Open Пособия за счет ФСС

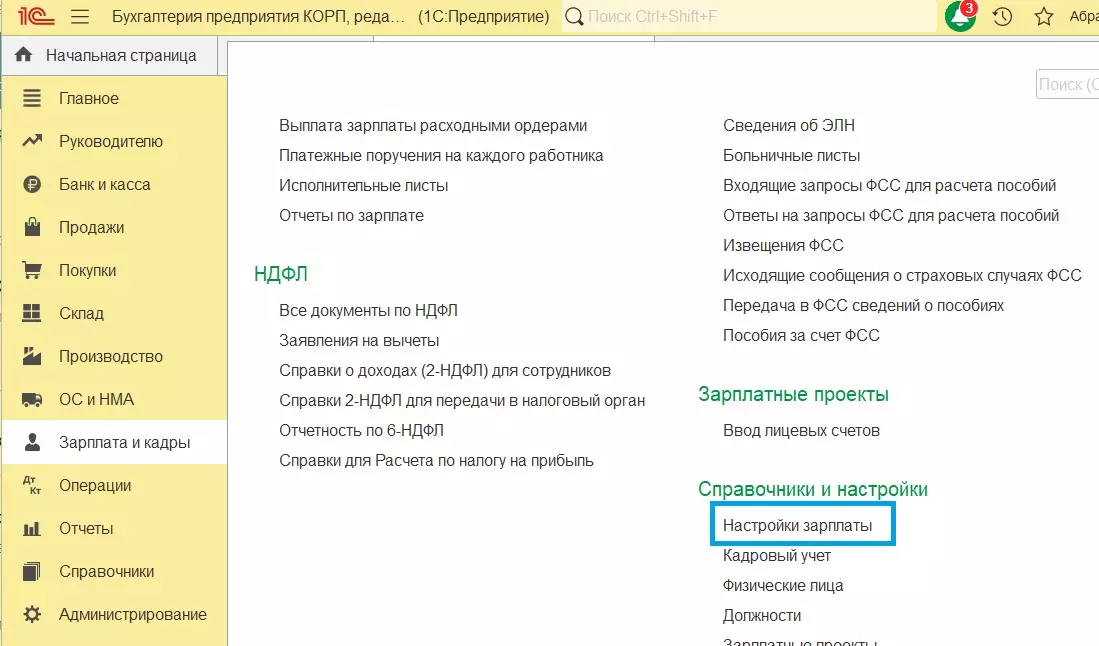(801, 336)
